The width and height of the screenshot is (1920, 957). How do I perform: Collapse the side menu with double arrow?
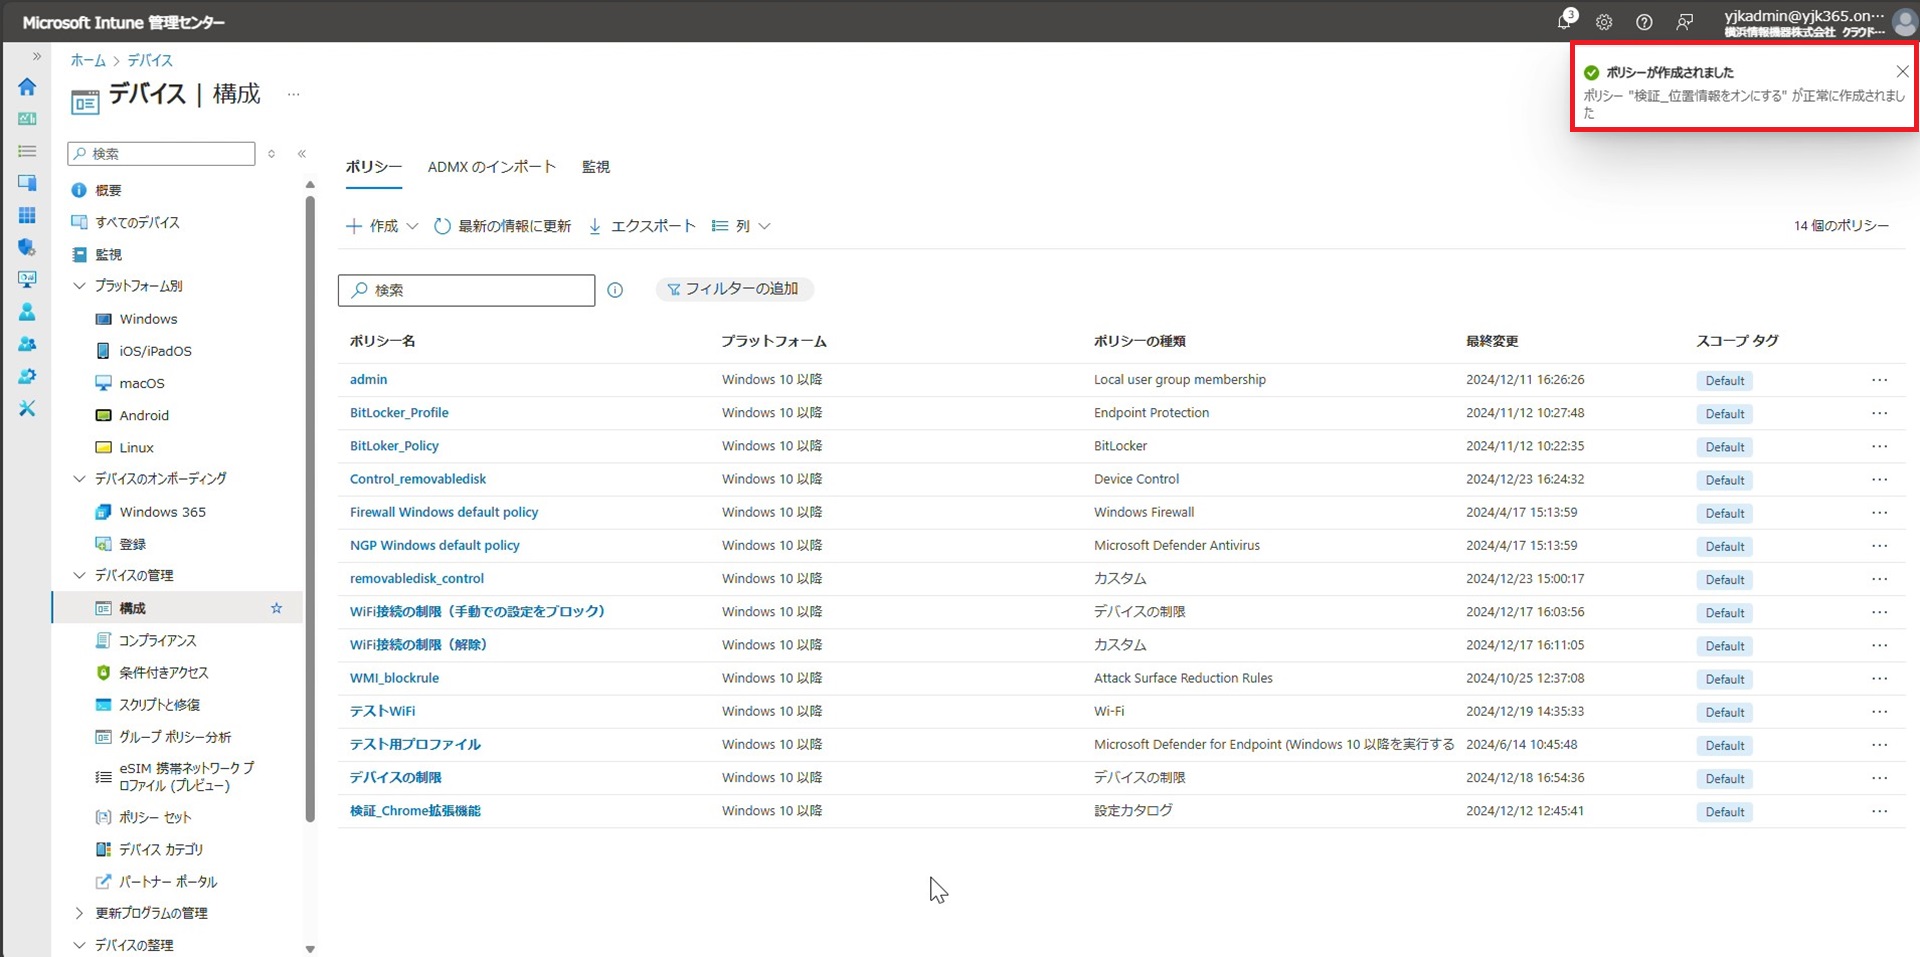[x=301, y=153]
